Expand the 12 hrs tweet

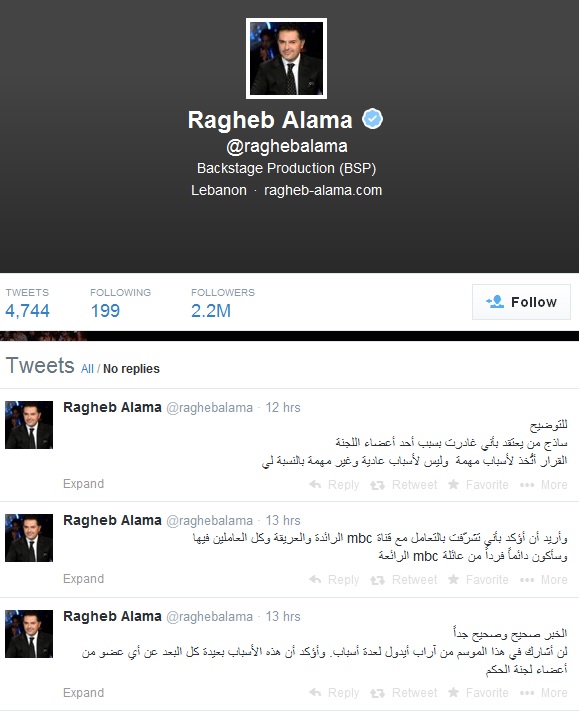pyautogui.click(x=84, y=484)
